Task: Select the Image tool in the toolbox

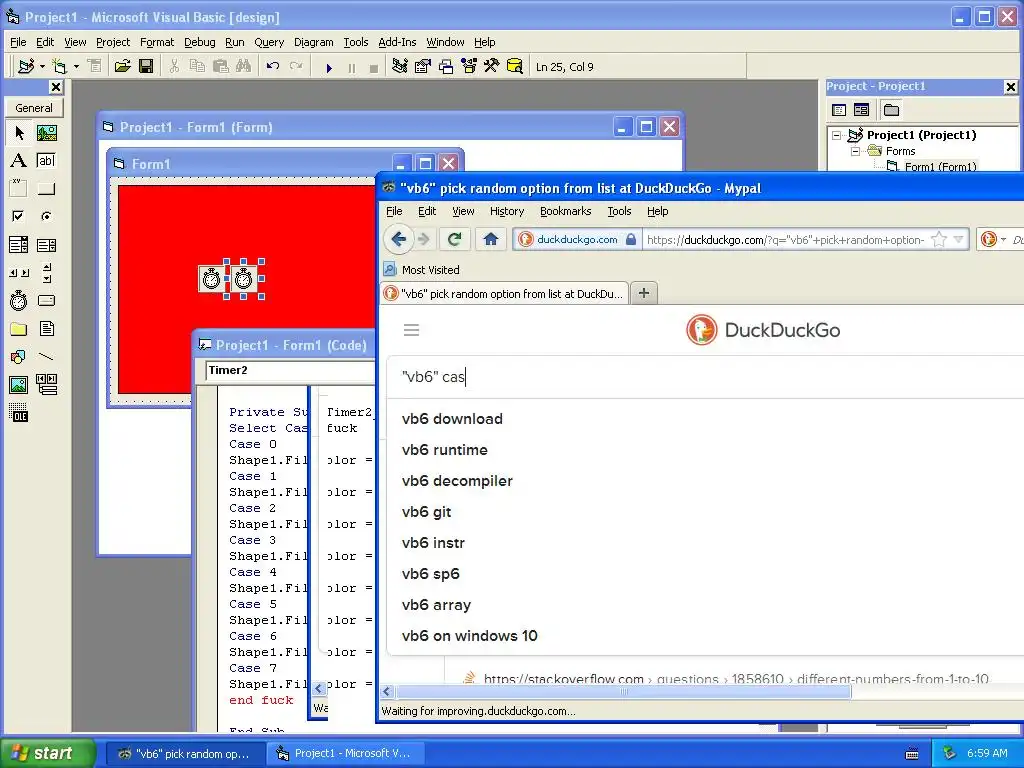Action: [x=19, y=385]
